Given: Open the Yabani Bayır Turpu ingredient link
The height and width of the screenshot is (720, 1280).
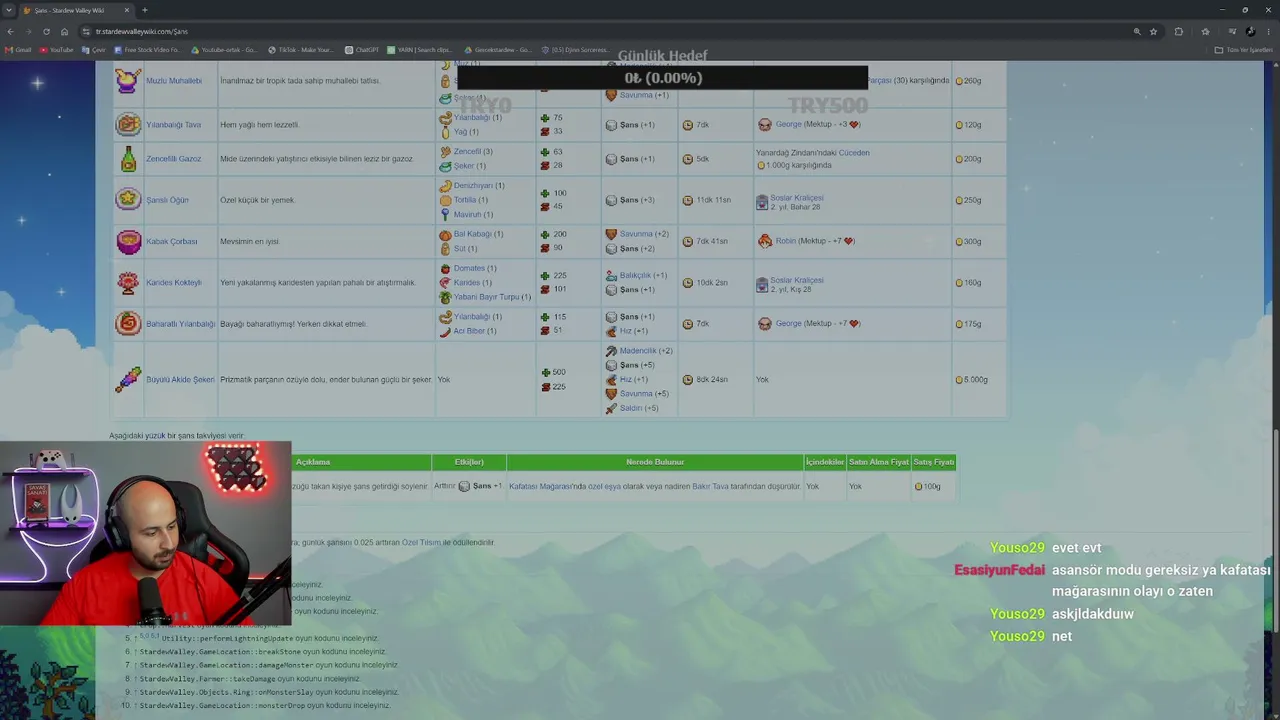Looking at the screenshot, I should coord(487,297).
